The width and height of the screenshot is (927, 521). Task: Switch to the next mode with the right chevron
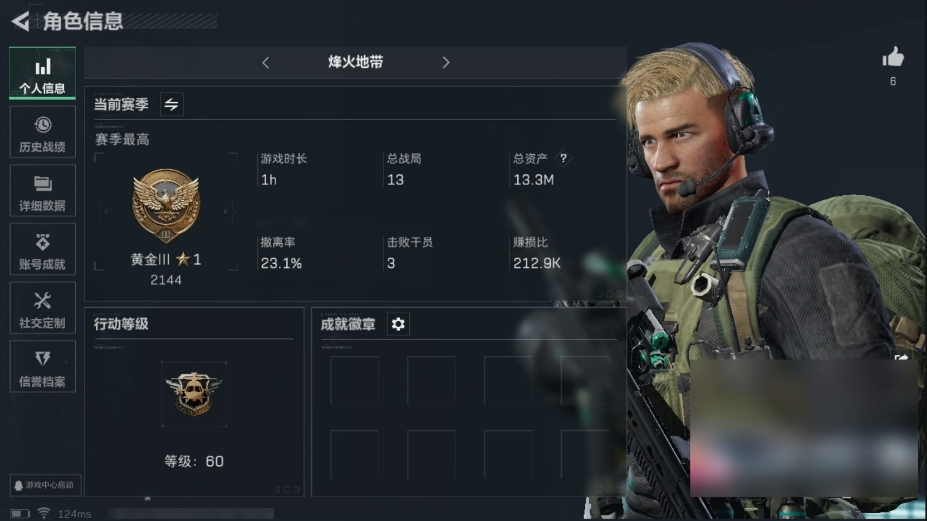coord(446,63)
